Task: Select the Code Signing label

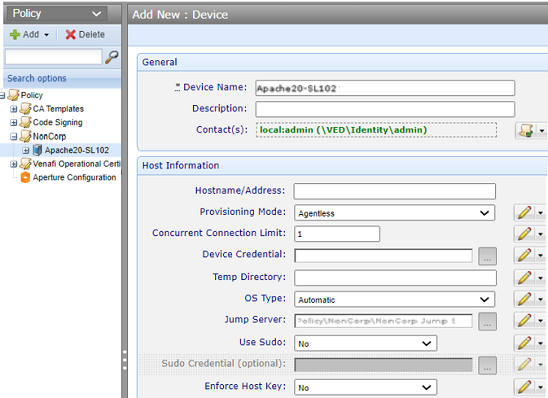Action: 58,122
